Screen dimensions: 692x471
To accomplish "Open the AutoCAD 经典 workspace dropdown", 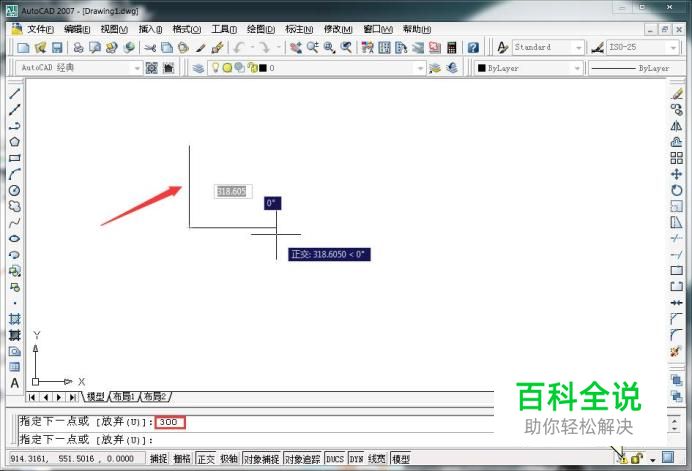I will point(137,68).
